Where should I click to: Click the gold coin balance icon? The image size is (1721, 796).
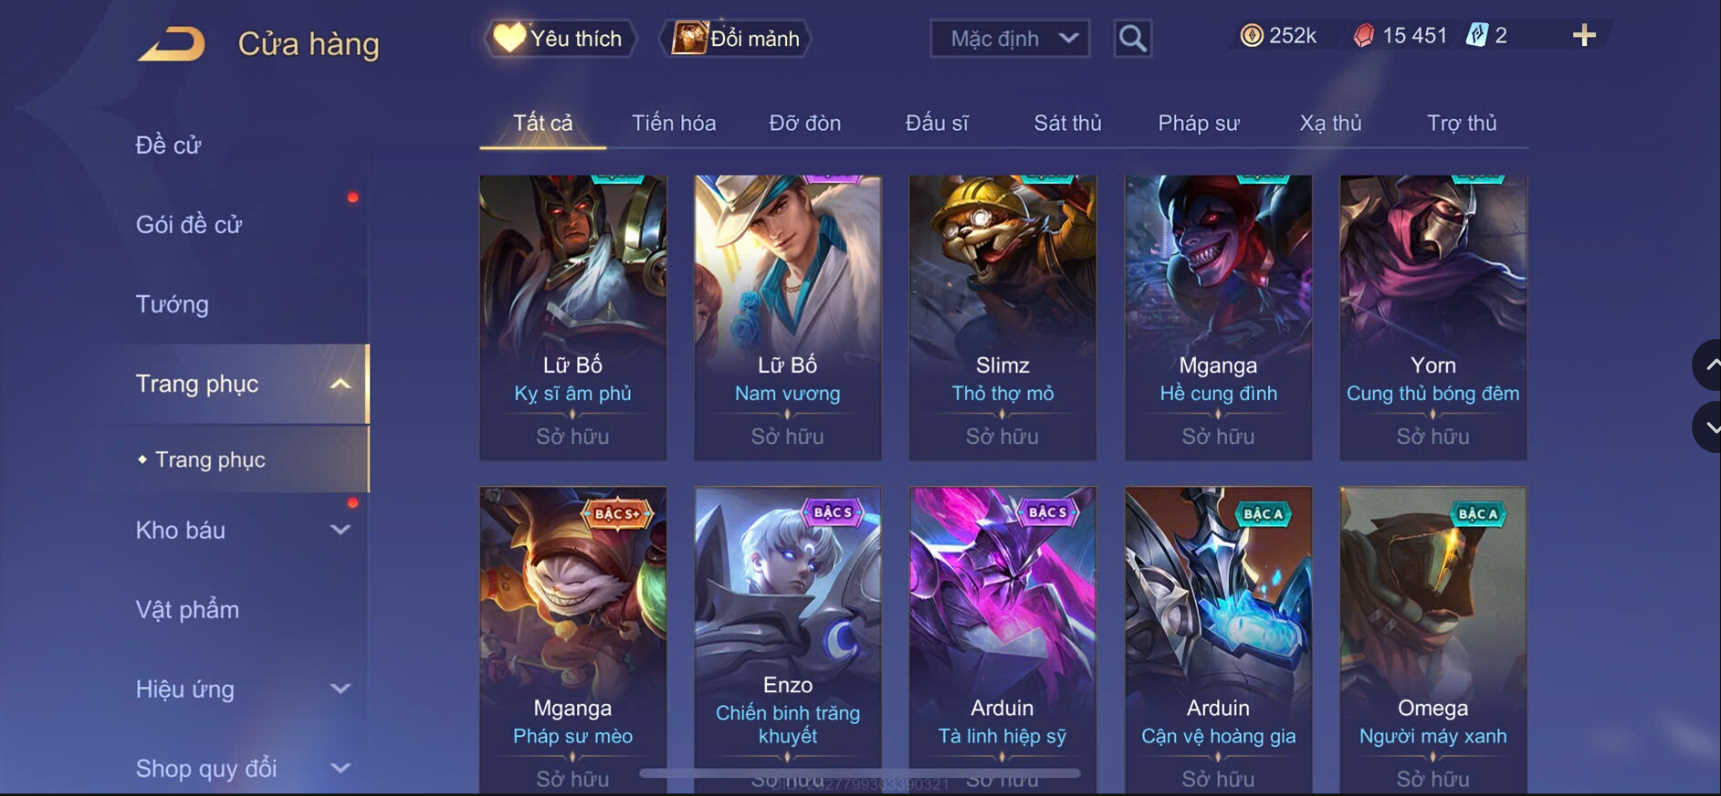click(1251, 36)
